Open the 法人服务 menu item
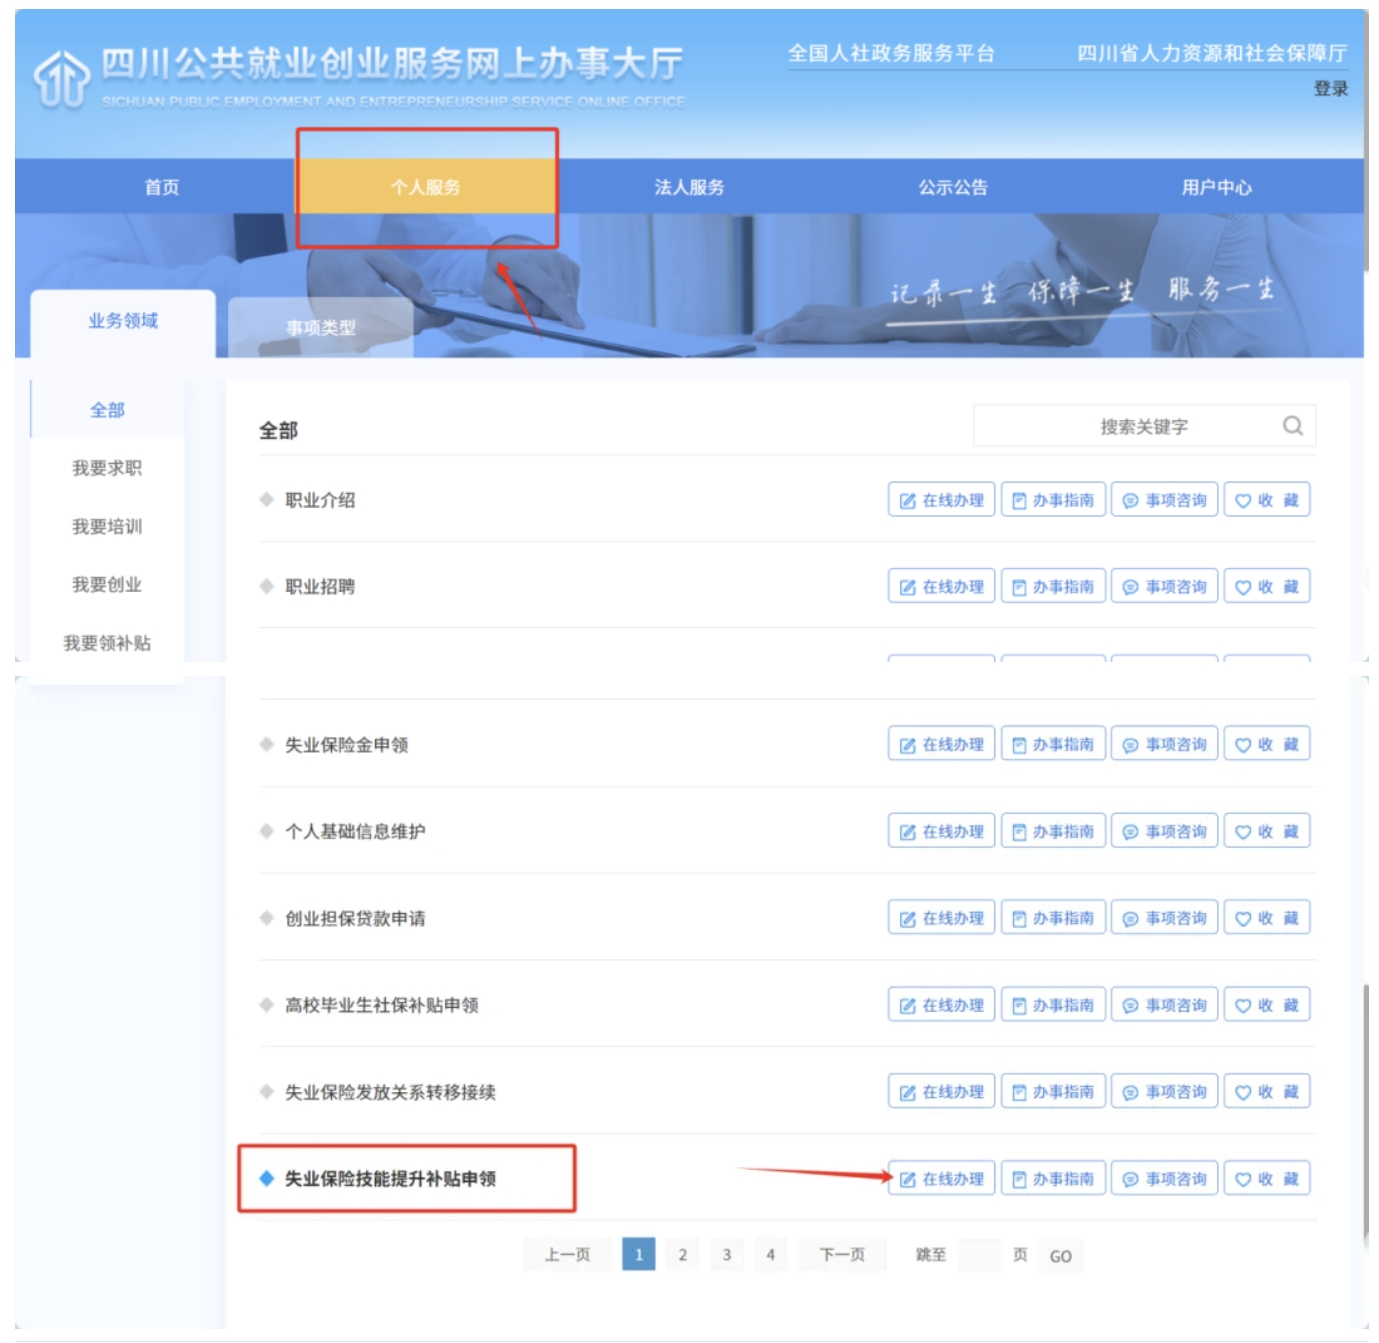 point(689,187)
